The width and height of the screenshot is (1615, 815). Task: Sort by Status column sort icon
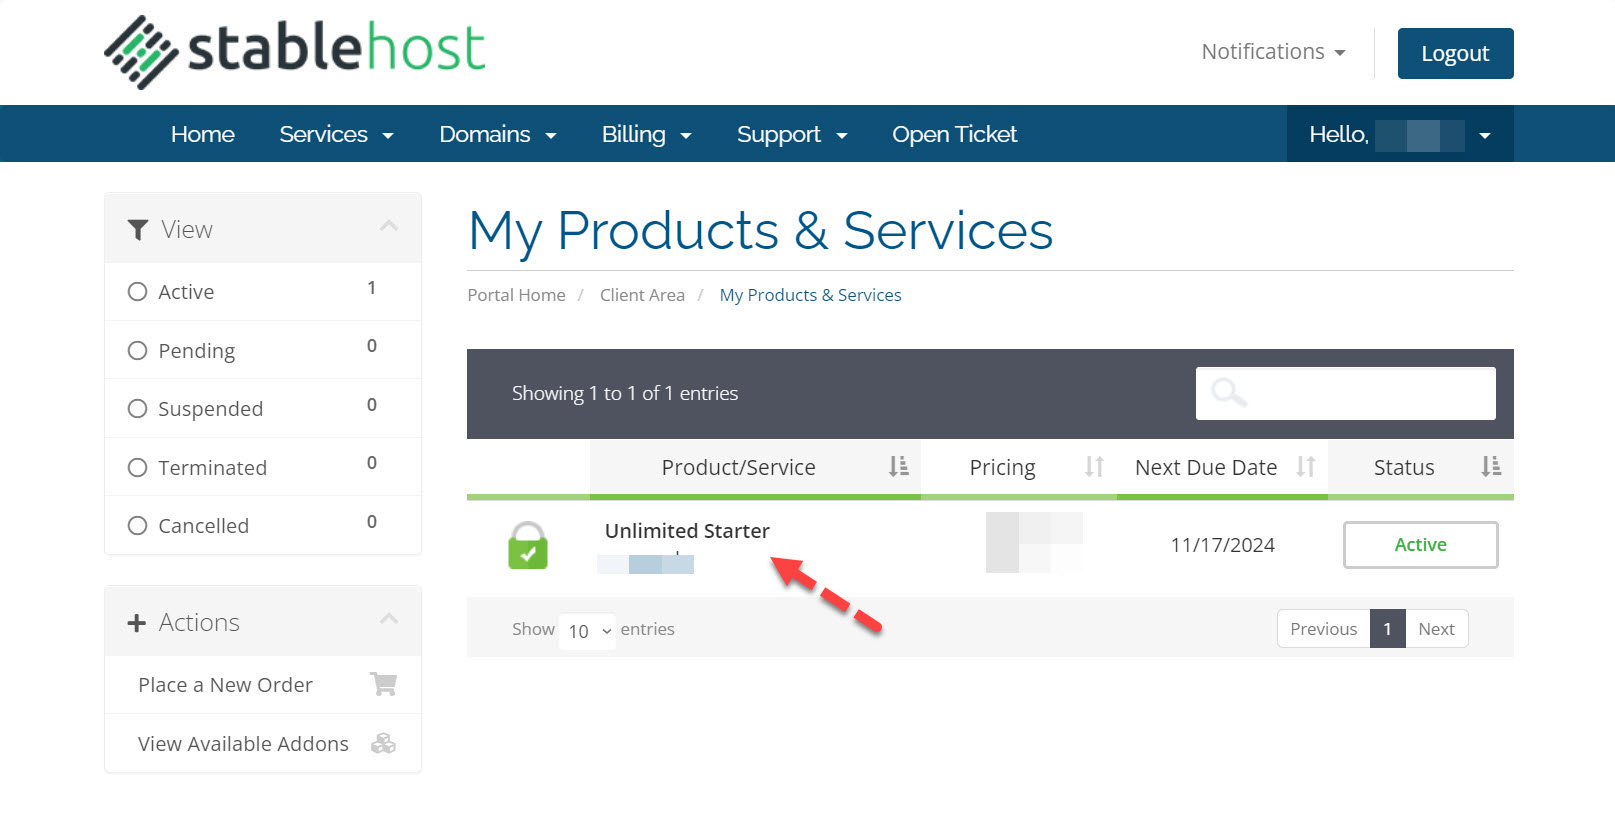(1491, 467)
